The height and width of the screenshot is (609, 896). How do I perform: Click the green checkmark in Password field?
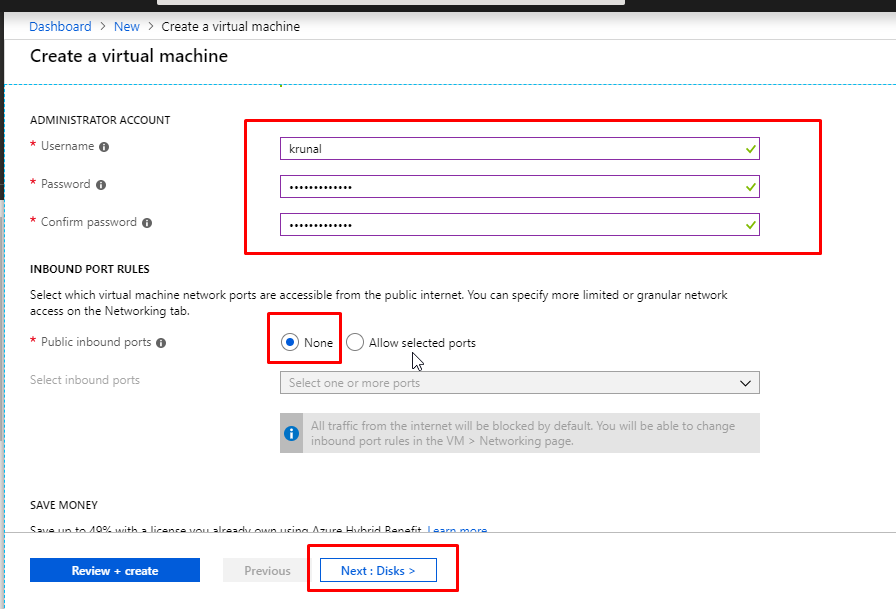(x=750, y=187)
